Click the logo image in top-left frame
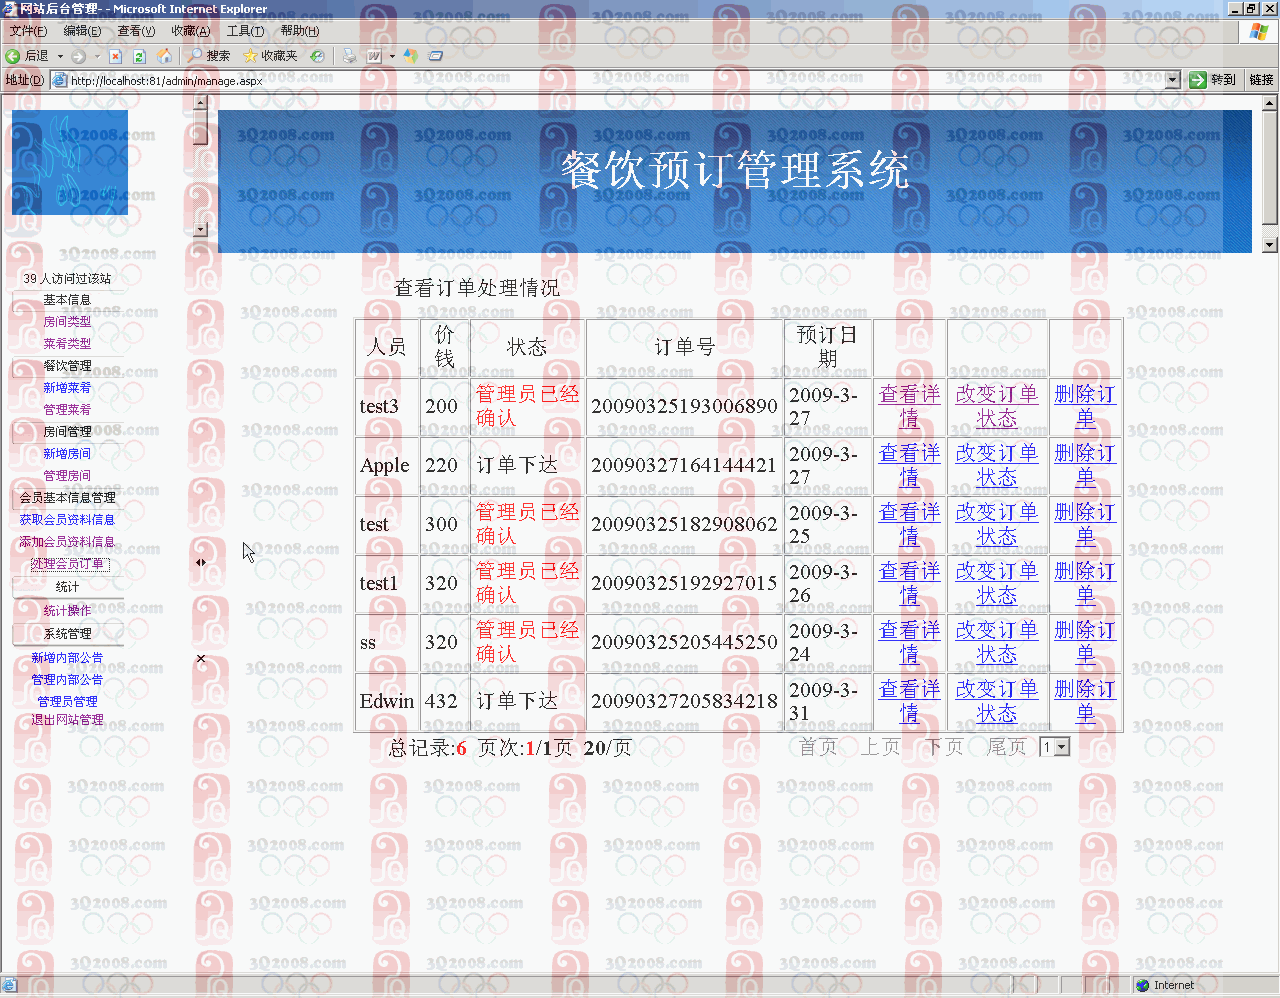Image resolution: width=1280 pixels, height=998 pixels. [70, 162]
